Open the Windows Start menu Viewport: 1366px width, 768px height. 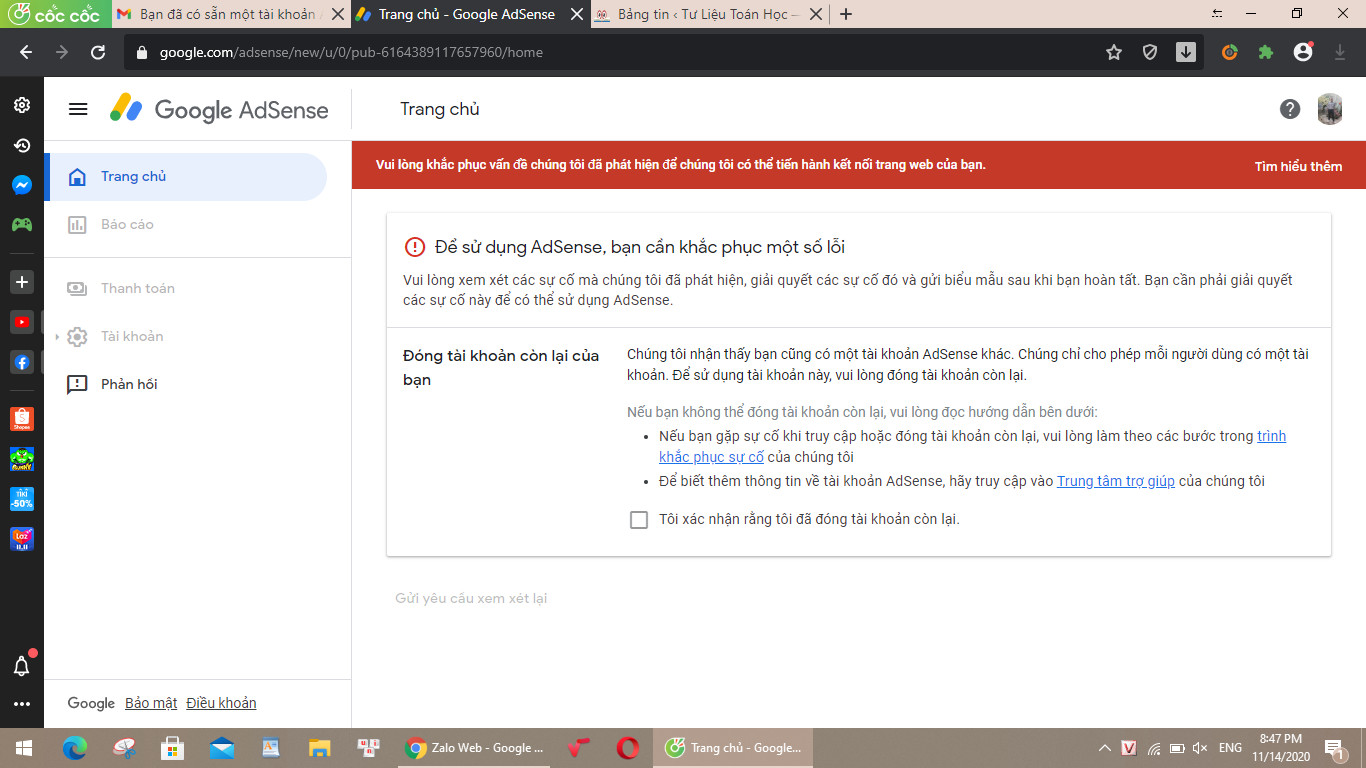tap(24, 748)
